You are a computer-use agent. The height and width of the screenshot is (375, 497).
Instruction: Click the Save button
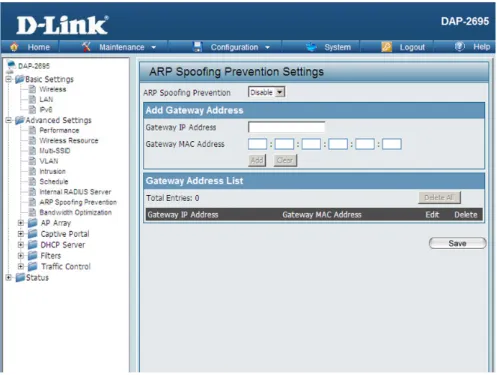(457, 243)
